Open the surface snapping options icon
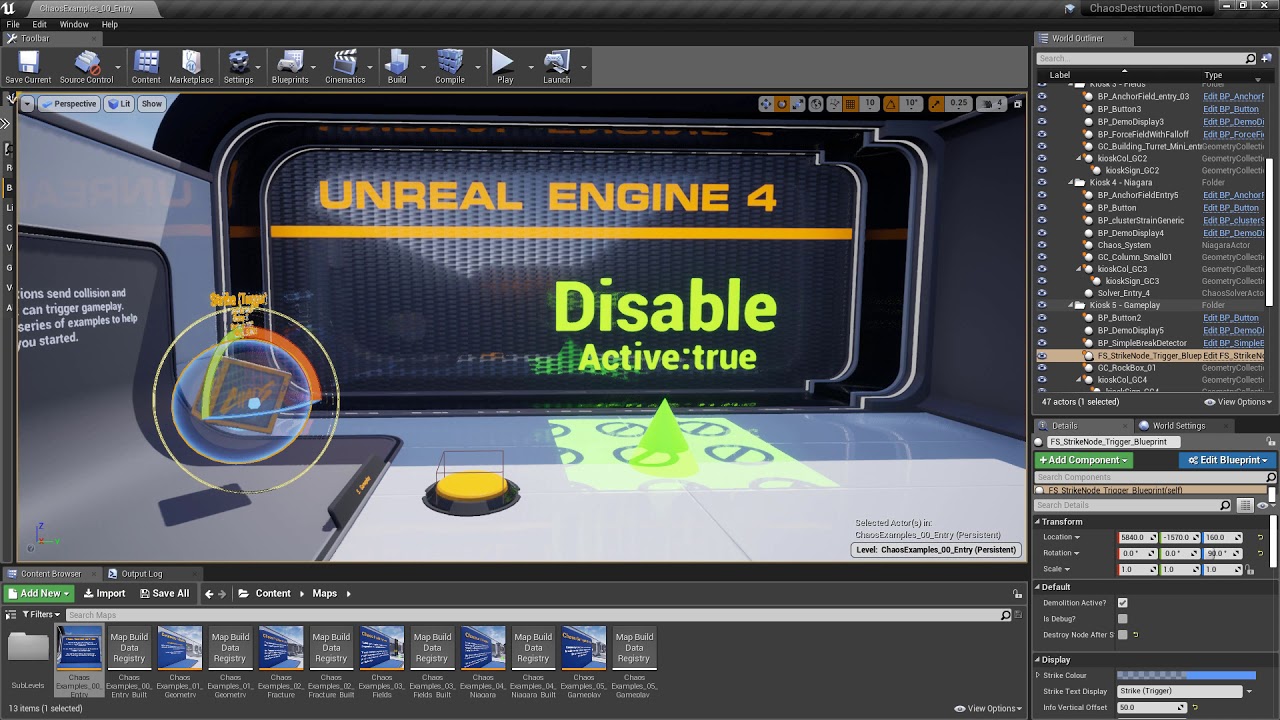This screenshot has height=720, width=1280. click(x=833, y=104)
